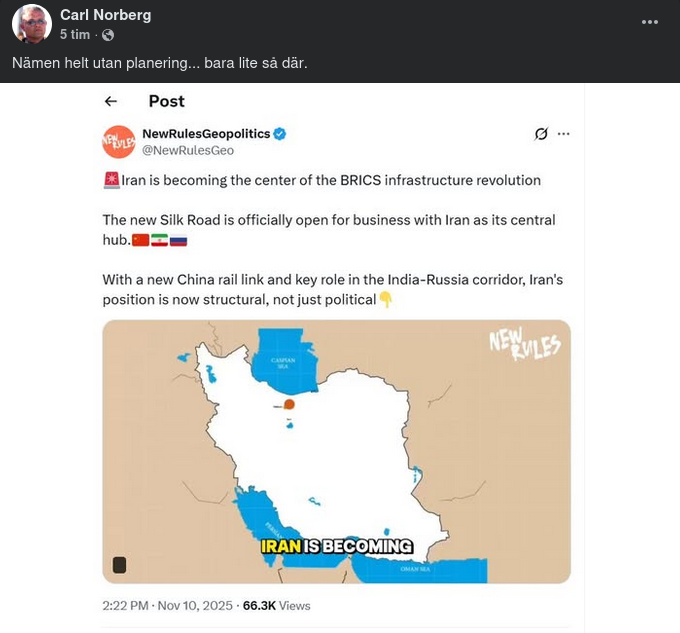The width and height of the screenshot is (680, 633).
Task: Click Carl Norberg's profile picture
Action: tap(32, 24)
